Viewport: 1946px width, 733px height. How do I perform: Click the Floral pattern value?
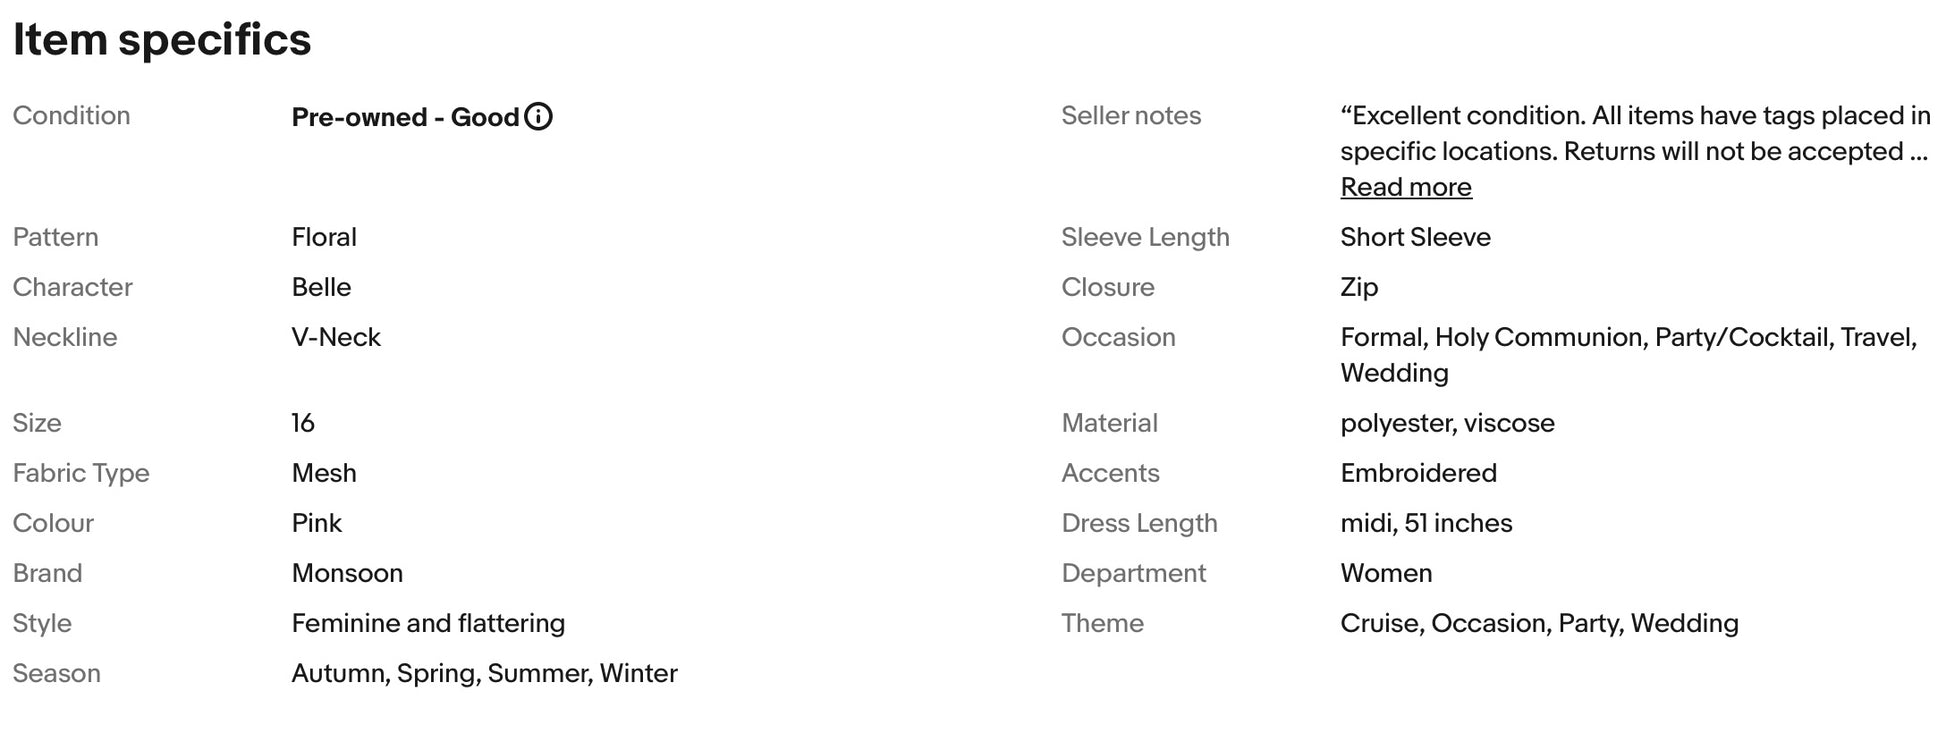click(x=324, y=237)
